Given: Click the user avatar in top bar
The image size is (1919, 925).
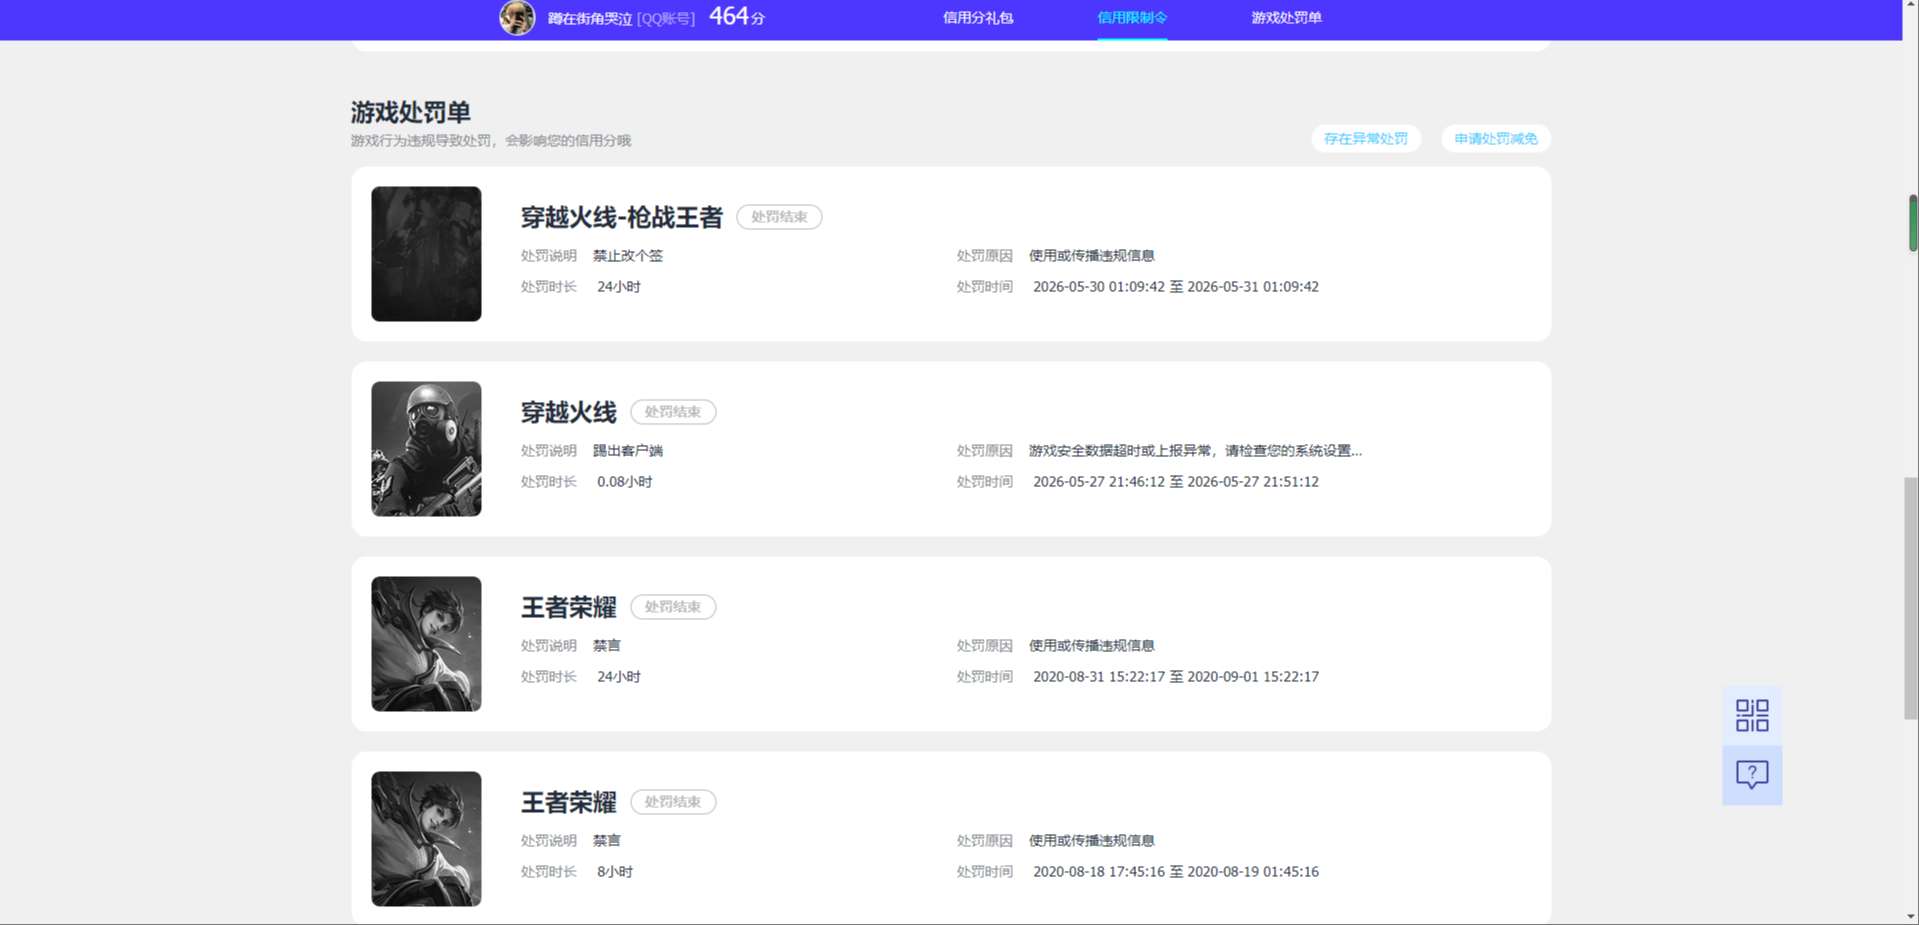Looking at the screenshot, I should pos(517,17).
